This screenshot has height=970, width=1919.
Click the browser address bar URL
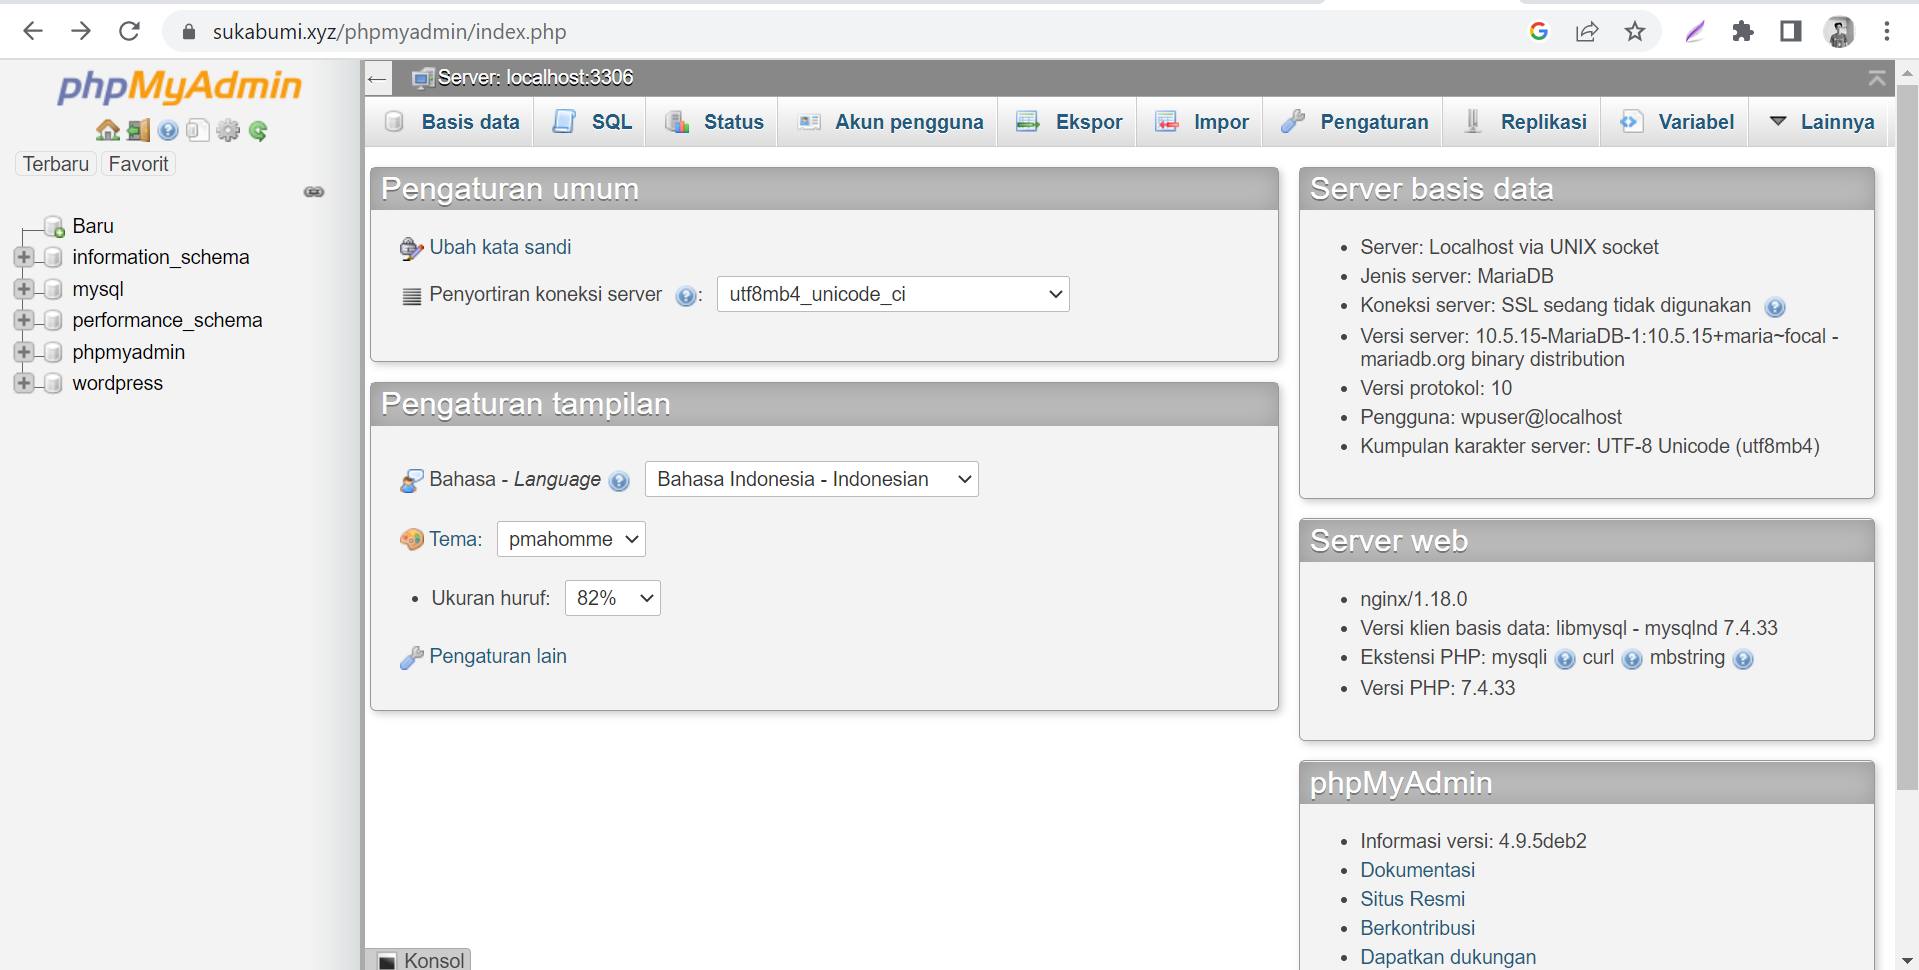(x=389, y=32)
